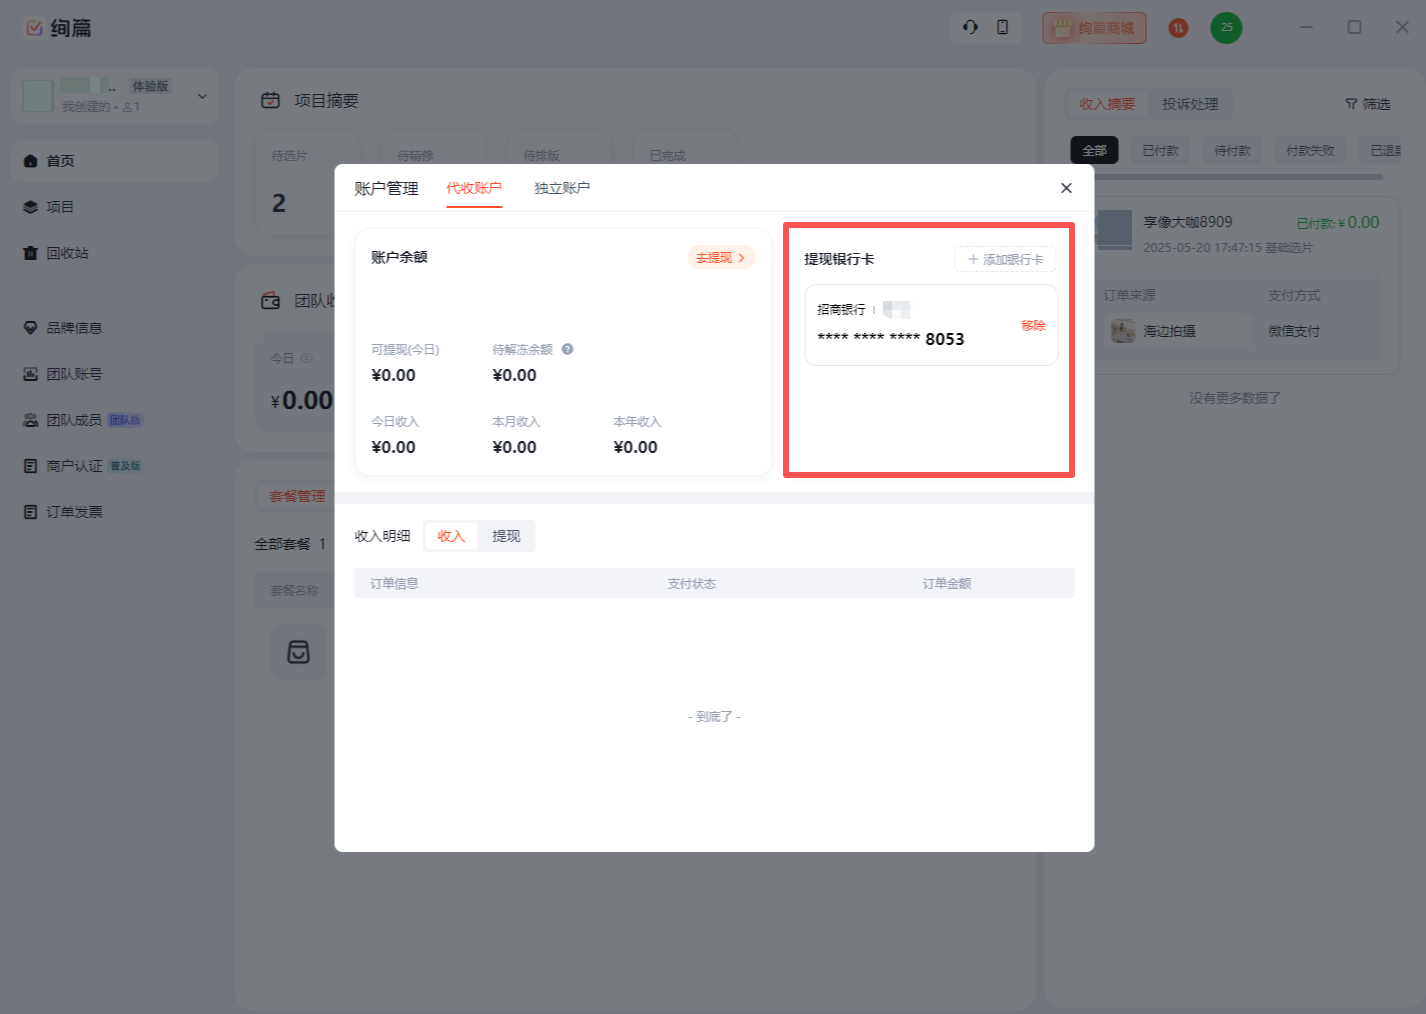Click the green user avatar icon
1426x1014 pixels.
(x=1226, y=28)
